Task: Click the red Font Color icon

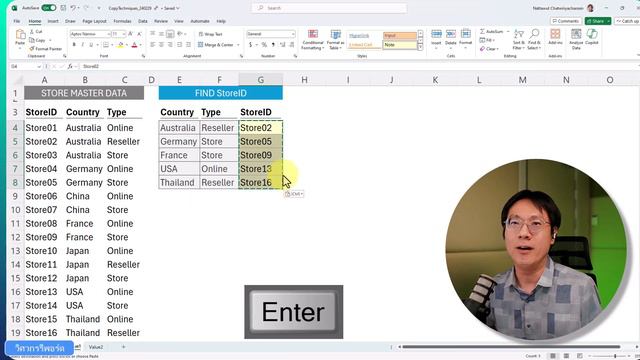Action: coord(134,45)
